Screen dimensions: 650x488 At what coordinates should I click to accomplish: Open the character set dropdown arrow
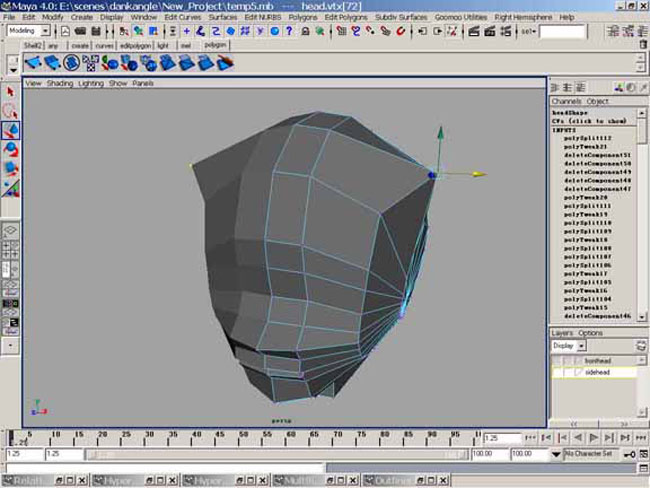[556, 454]
